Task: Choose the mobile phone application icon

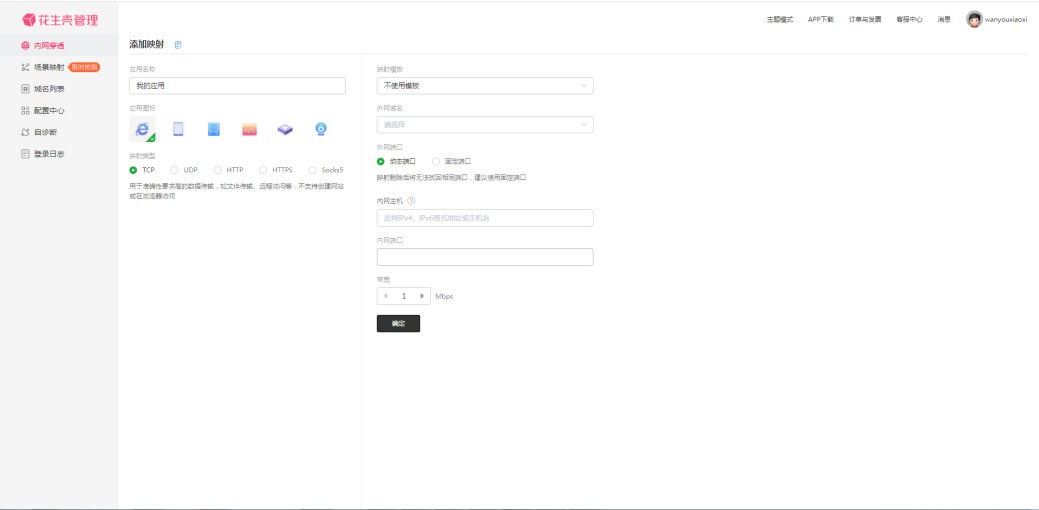Action: click(178, 129)
